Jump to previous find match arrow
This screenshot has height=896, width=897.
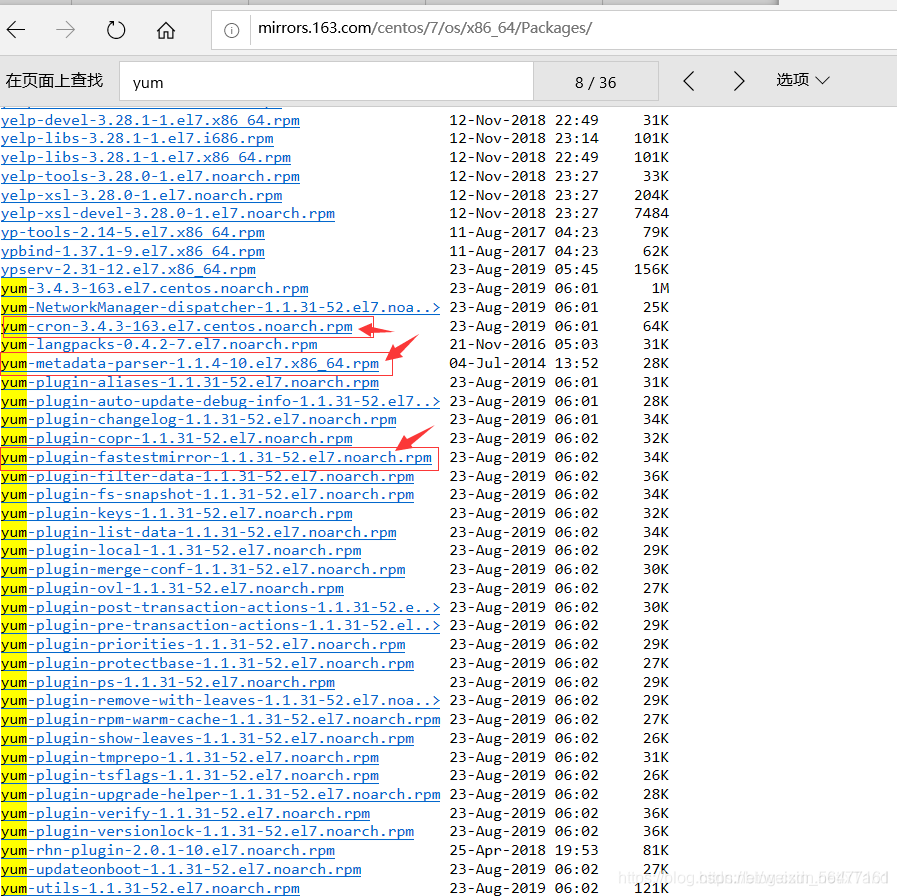[689, 81]
